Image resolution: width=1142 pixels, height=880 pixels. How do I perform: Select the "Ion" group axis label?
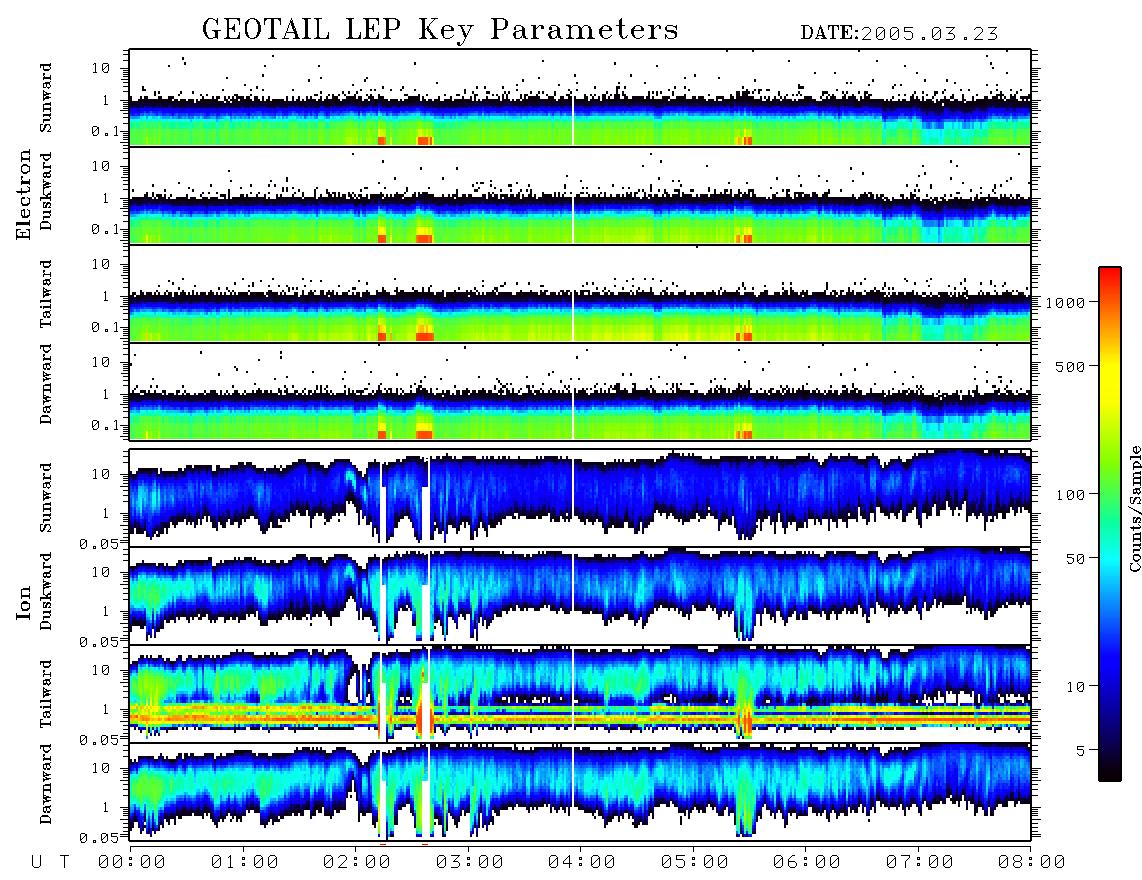pyautogui.click(x=24, y=602)
